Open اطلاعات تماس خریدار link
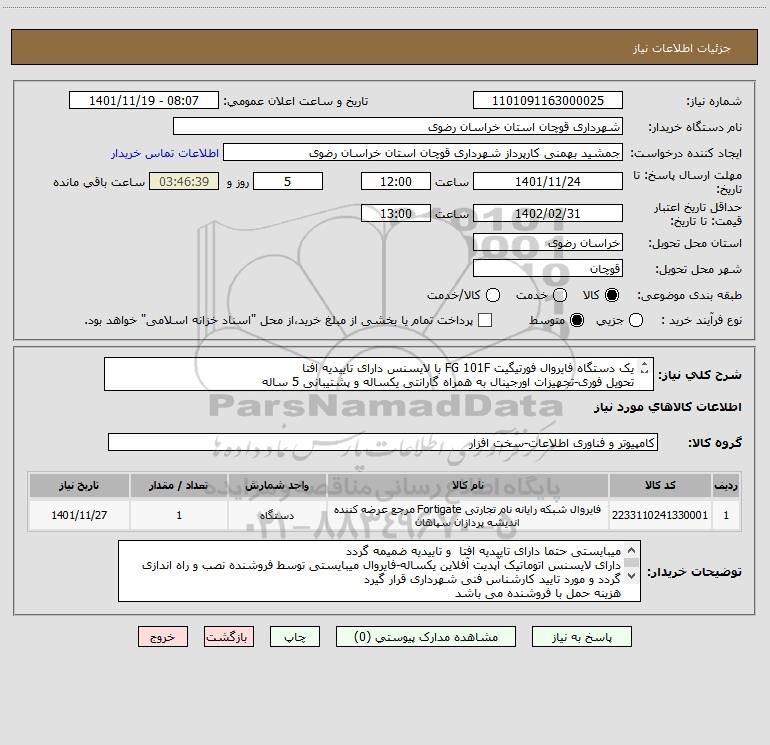This screenshot has height=745, width=770. [165, 153]
